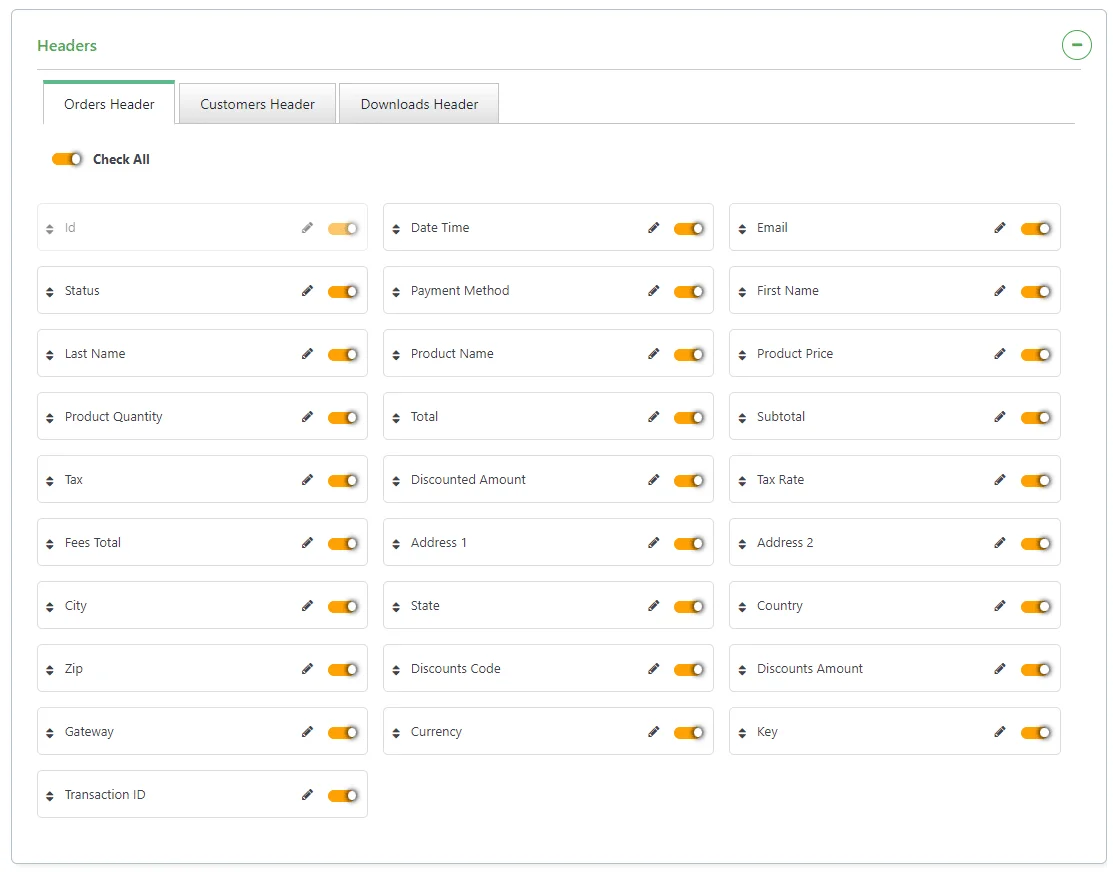Click the up-down arrows next to Address 2
The height and width of the screenshot is (872, 1113).
(x=742, y=544)
